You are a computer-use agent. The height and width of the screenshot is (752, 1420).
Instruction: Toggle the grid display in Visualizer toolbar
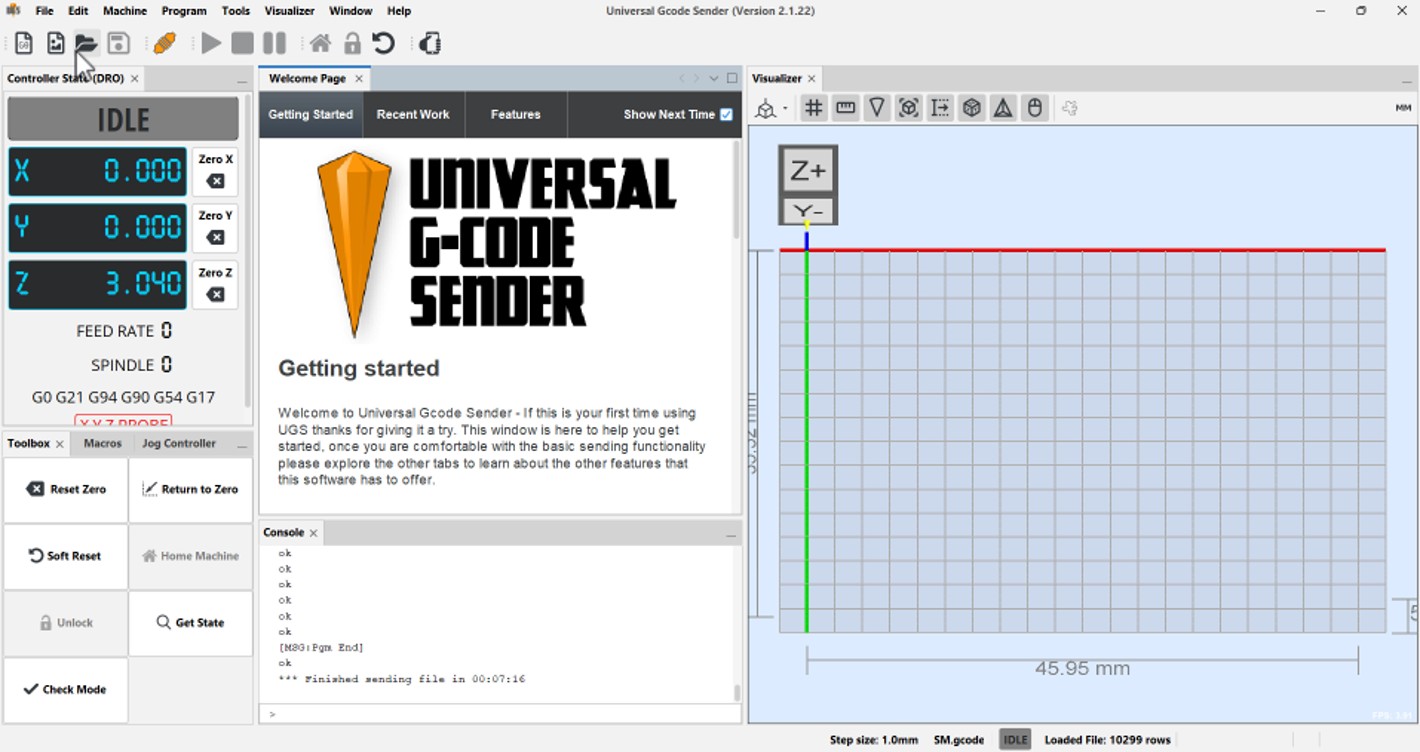pos(814,108)
